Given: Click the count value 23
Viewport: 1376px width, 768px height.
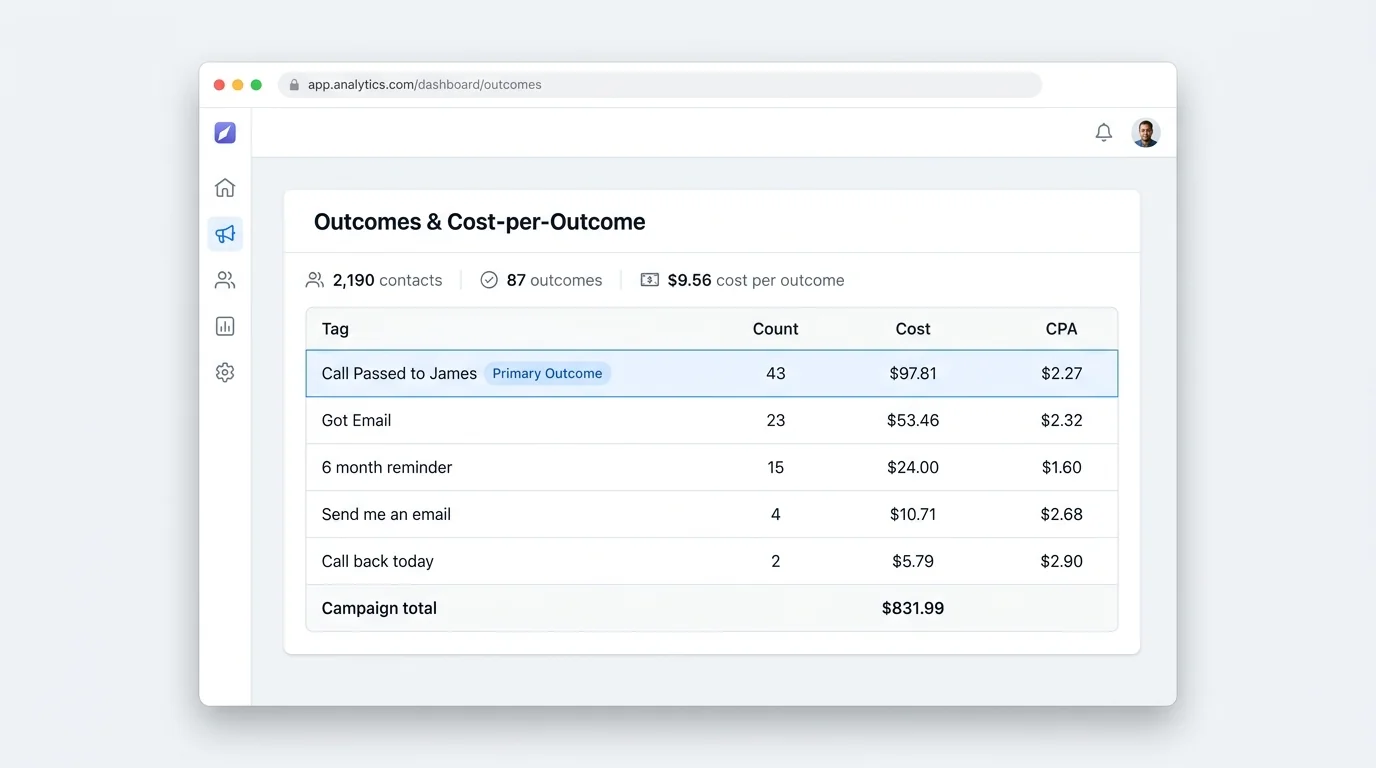Looking at the screenshot, I should (776, 420).
